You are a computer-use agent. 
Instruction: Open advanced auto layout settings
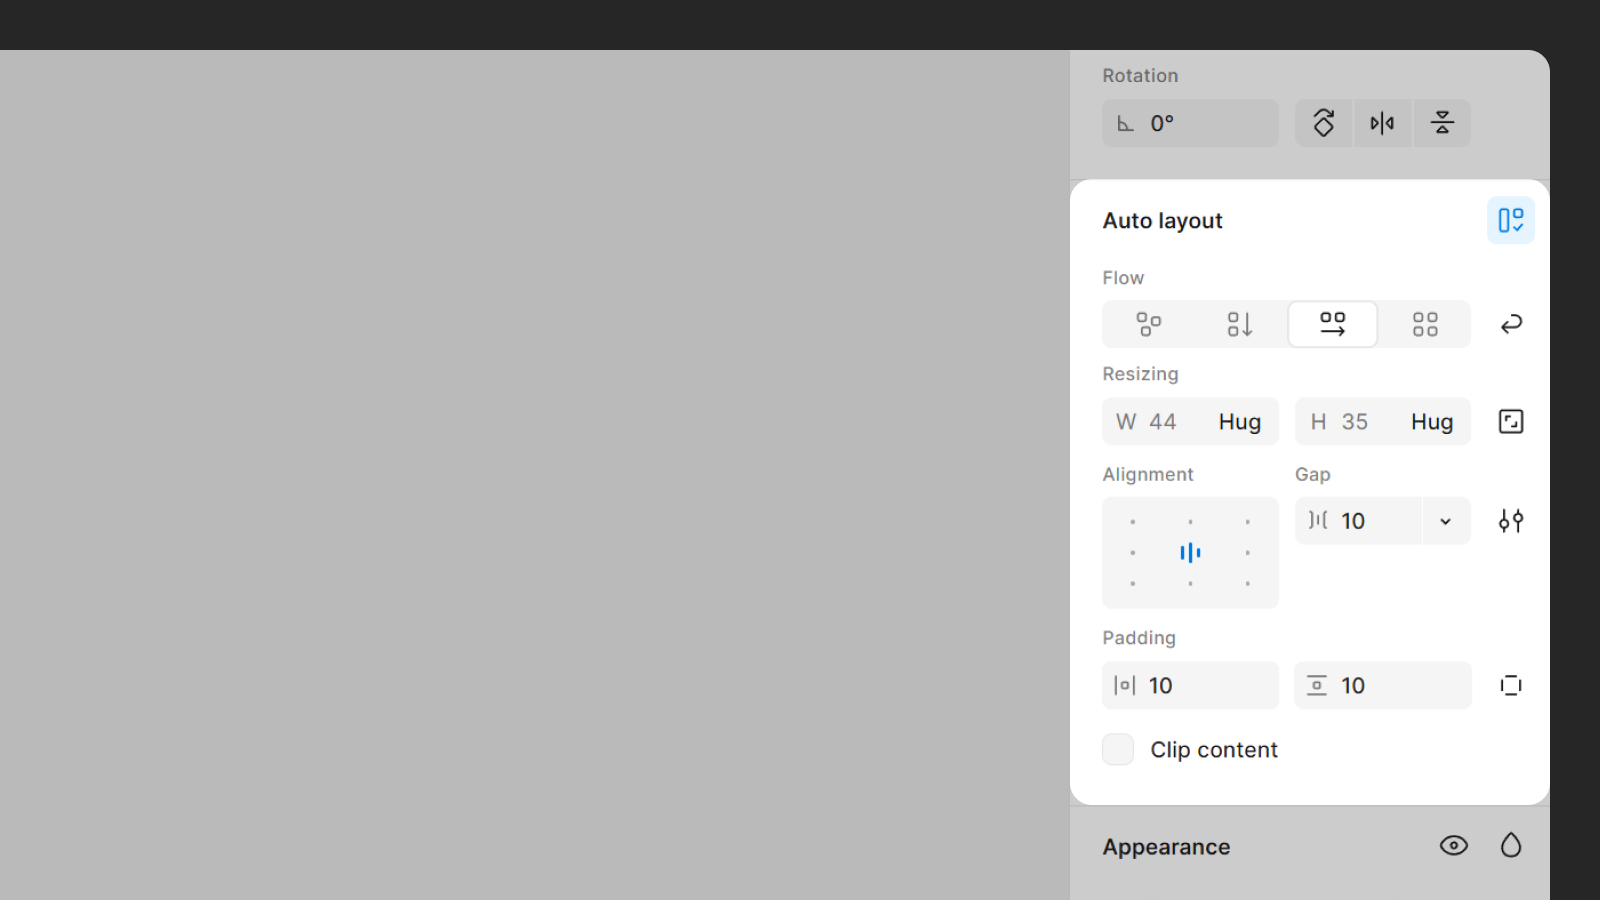tap(1510, 520)
